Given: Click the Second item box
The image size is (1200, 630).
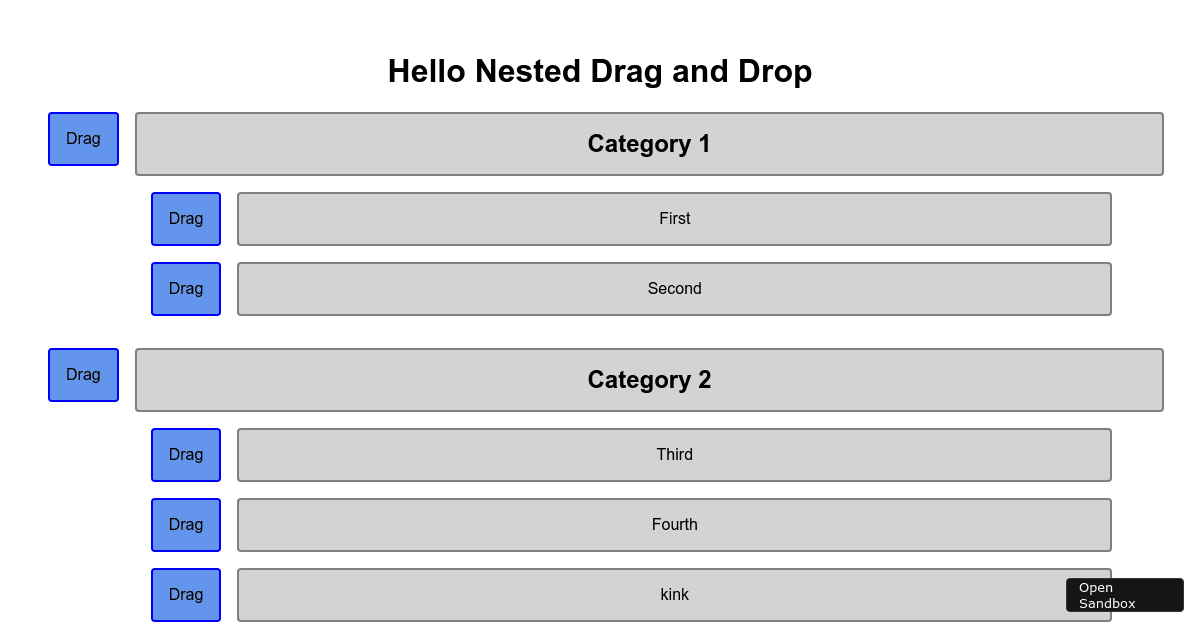Looking at the screenshot, I should coord(674,289).
